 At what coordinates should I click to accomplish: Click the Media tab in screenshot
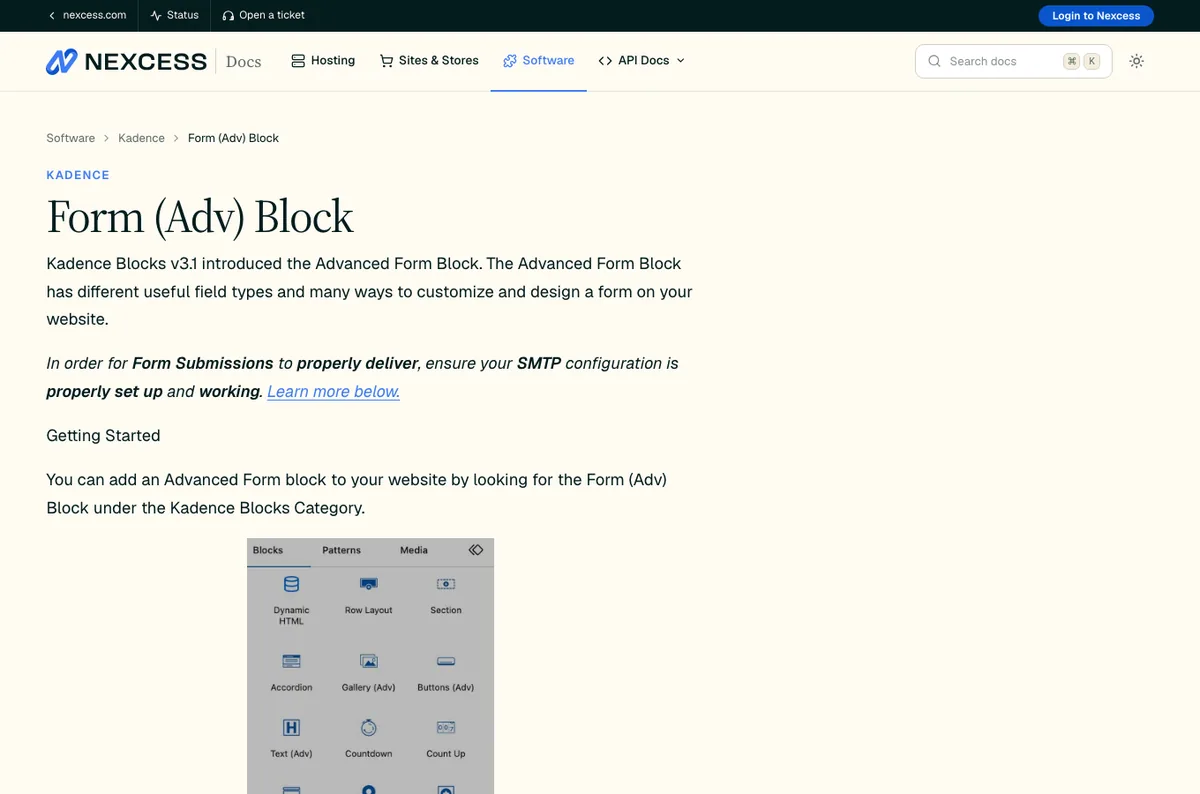coord(414,550)
